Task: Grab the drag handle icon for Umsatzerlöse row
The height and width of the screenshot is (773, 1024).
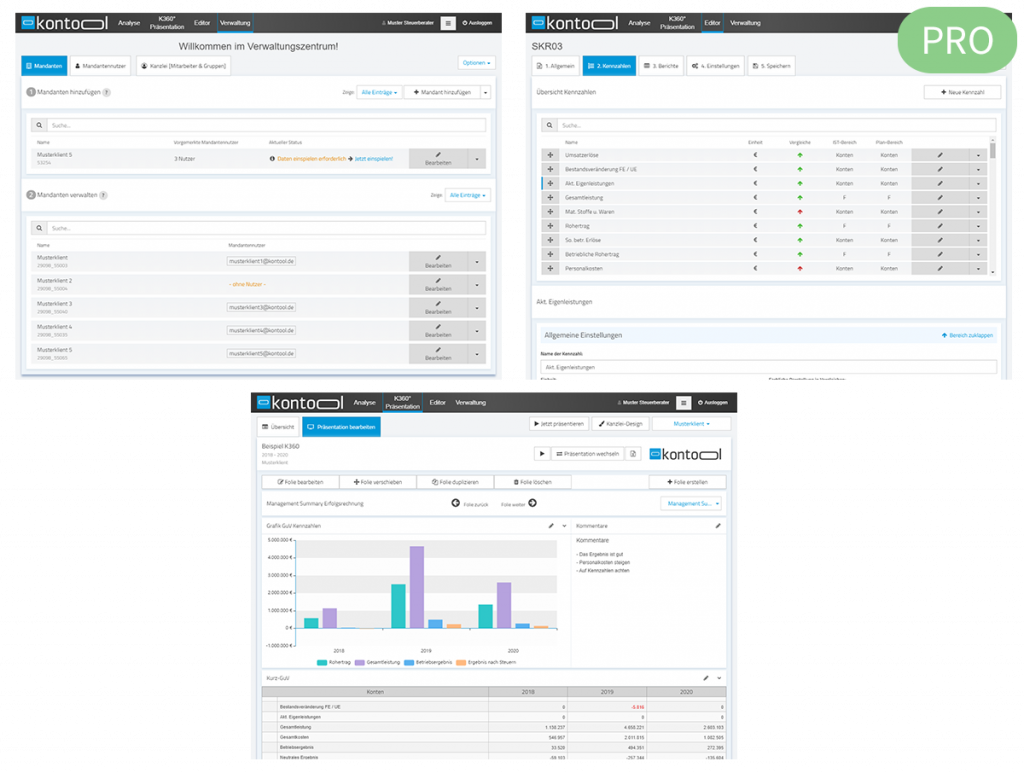Action: click(549, 155)
